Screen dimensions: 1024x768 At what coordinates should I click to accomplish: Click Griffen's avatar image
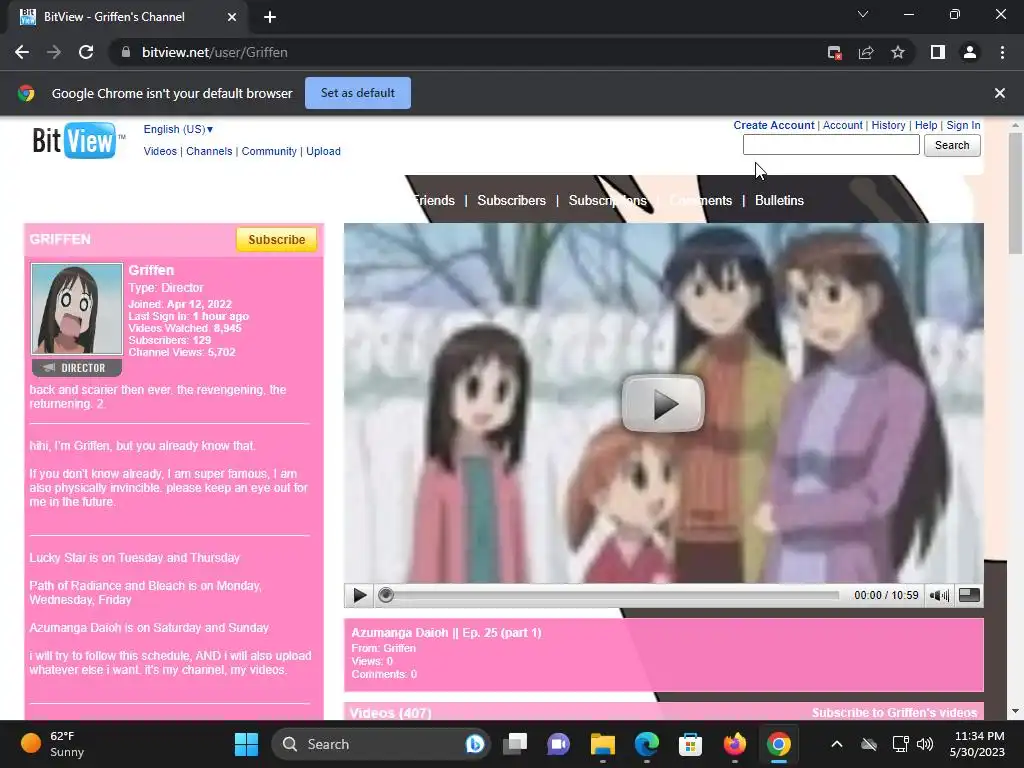pos(76,309)
